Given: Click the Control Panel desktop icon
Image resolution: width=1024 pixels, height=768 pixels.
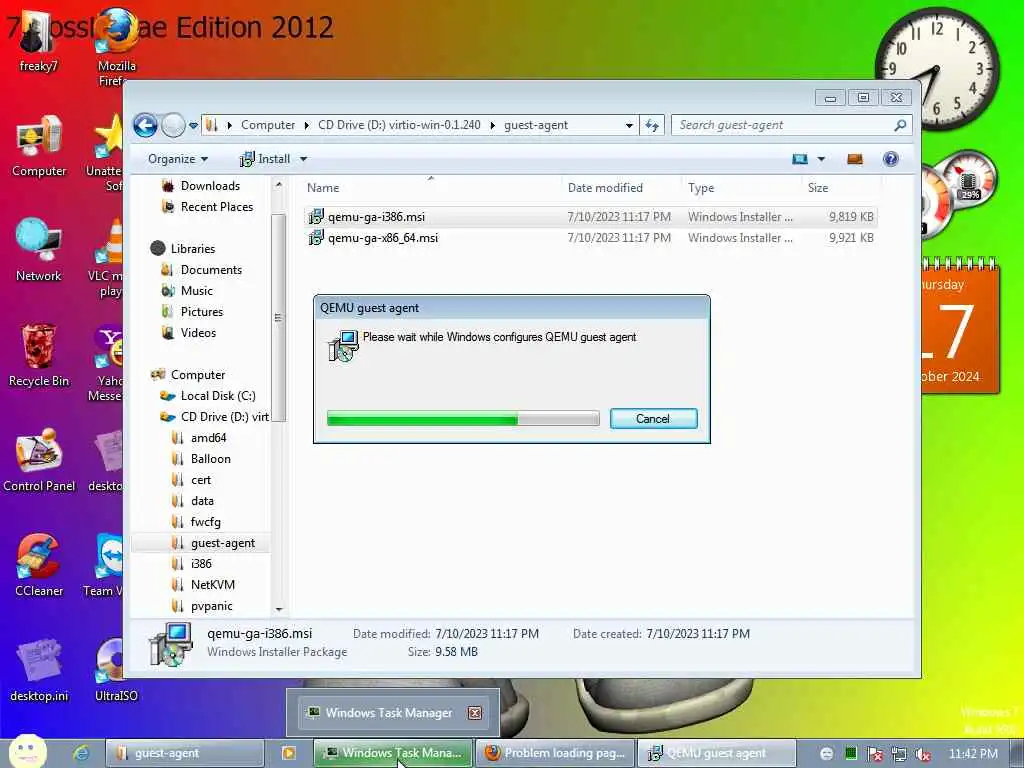Looking at the screenshot, I should coord(39,460).
